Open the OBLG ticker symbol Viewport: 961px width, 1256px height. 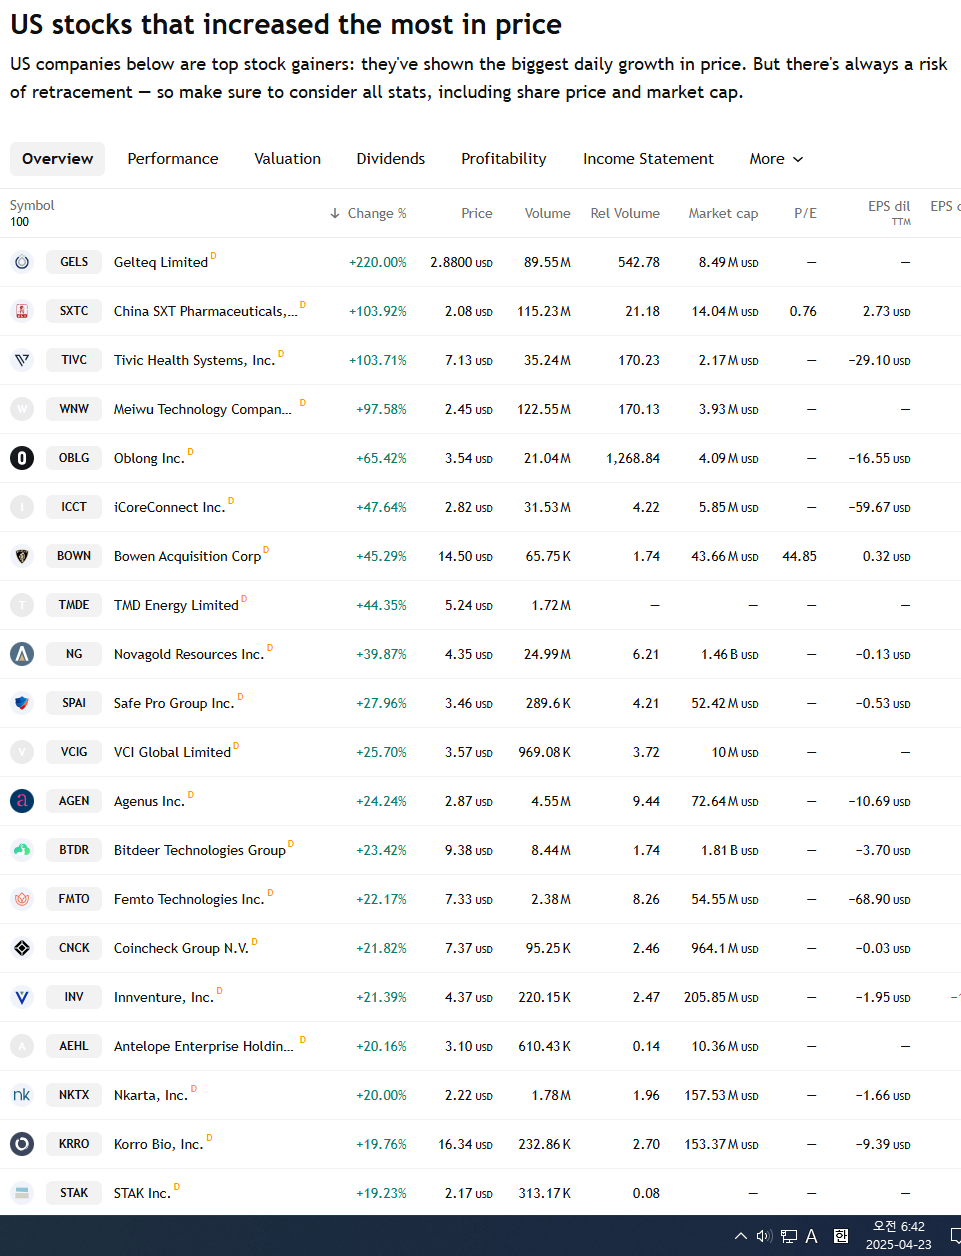(x=74, y=458)
